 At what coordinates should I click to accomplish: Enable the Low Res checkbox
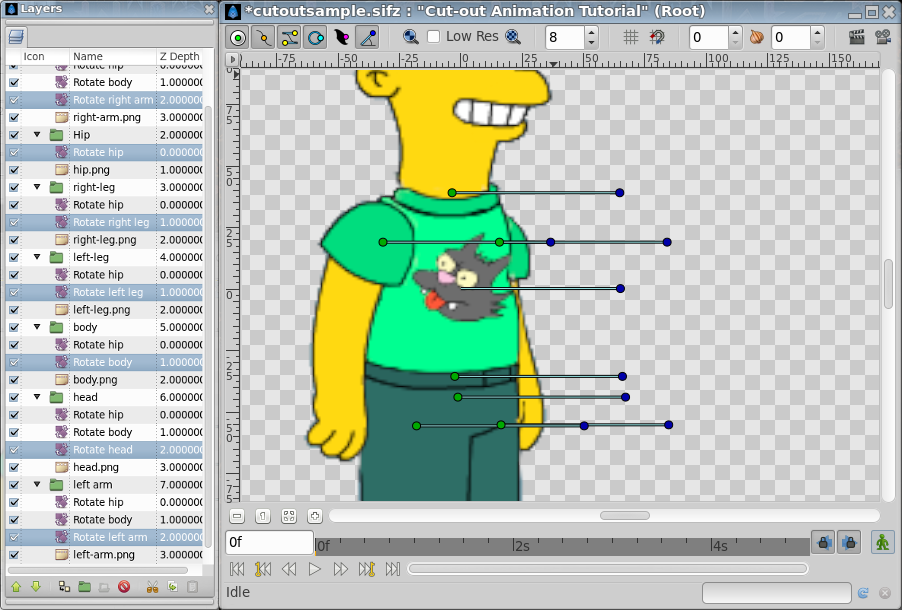pos(434,37)
